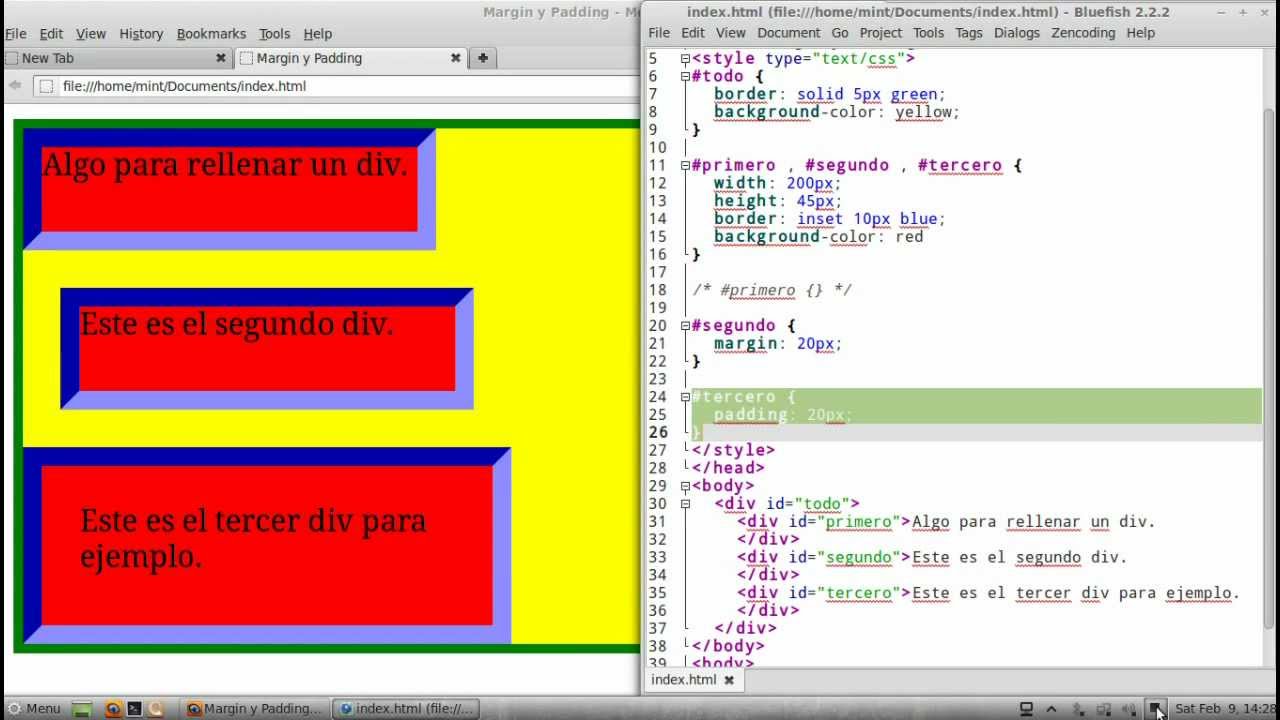The width and height of the screenshot is (1280, 720).
Task: Open the volume icon in system tray
Action: pyautogui.click(x=1130, y=709)
